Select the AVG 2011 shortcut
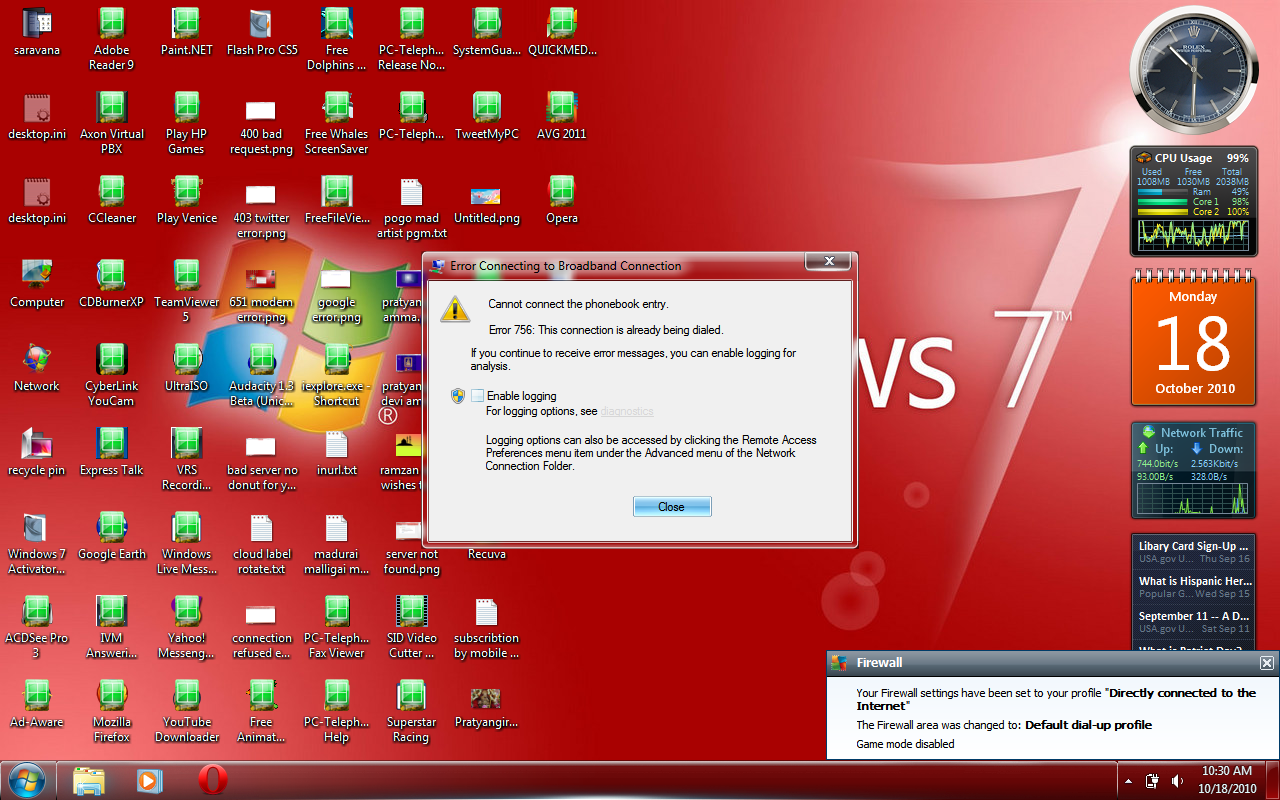The width and height of the screenshot is (1280, 800). (x=561, y=117)
